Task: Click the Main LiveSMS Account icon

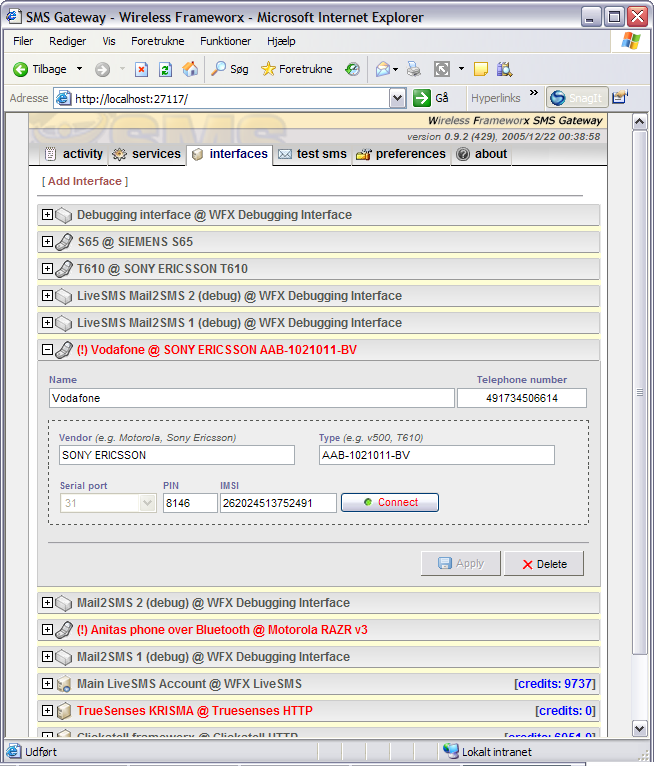Action: 63,684
